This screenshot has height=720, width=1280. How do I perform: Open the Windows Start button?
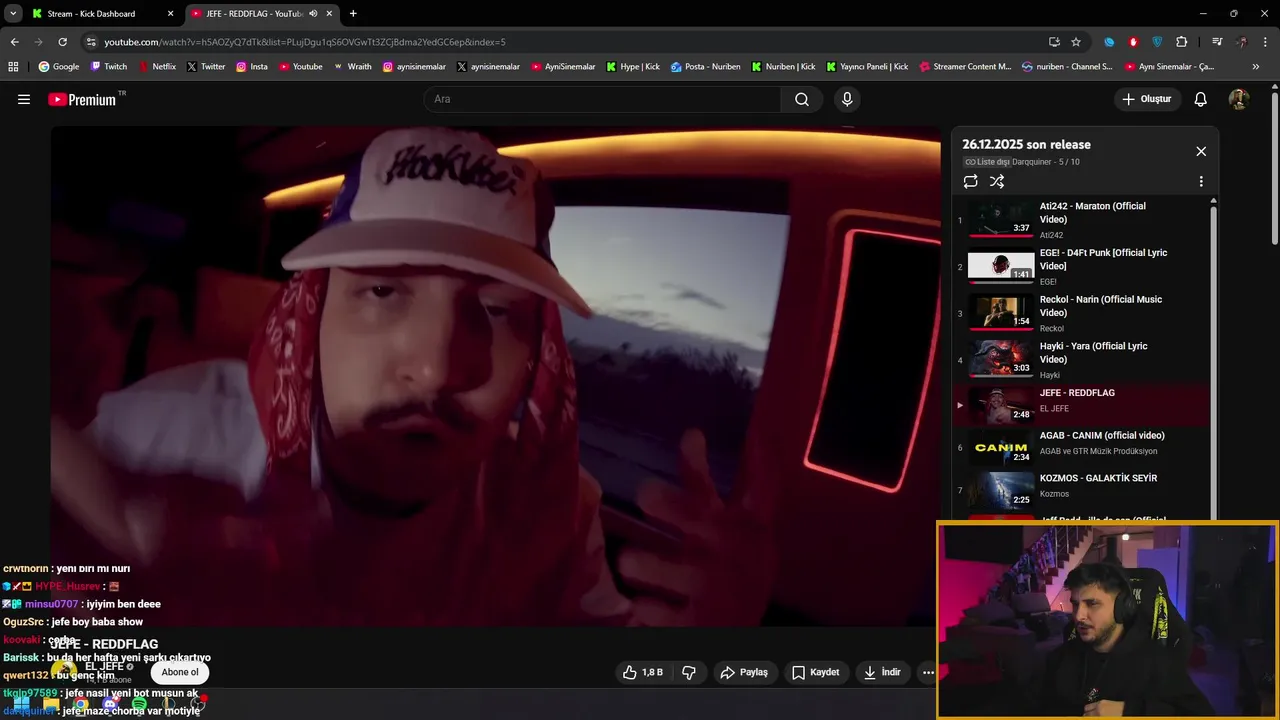(x=21, y=705)
